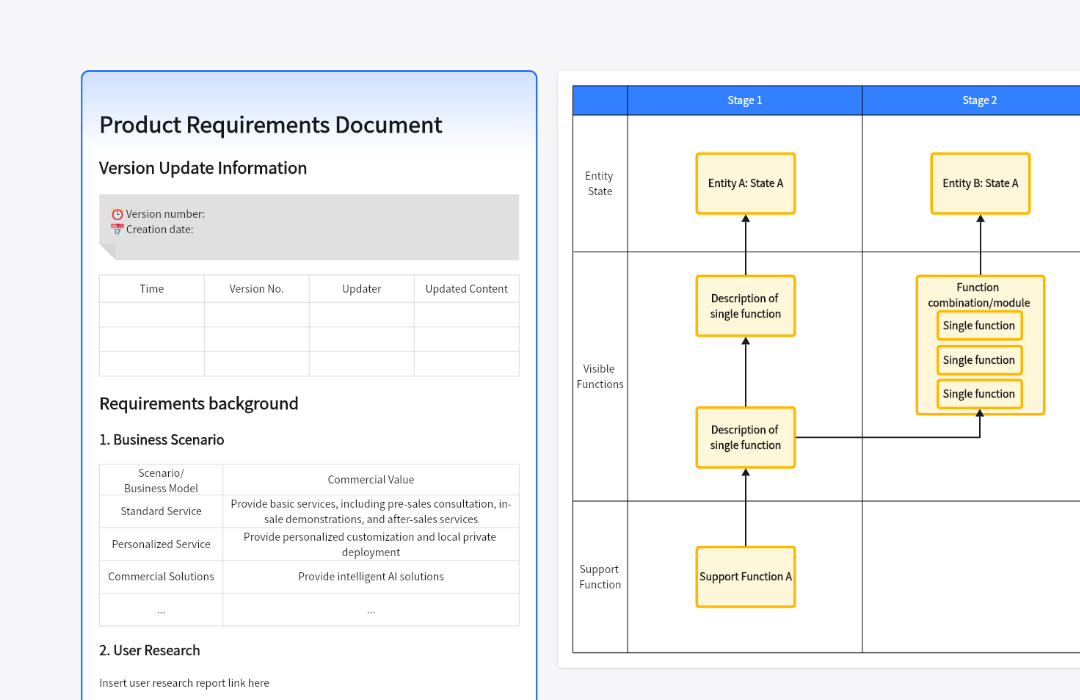
Task: Select the Time column header cell
Action: [x=152, y=289]
